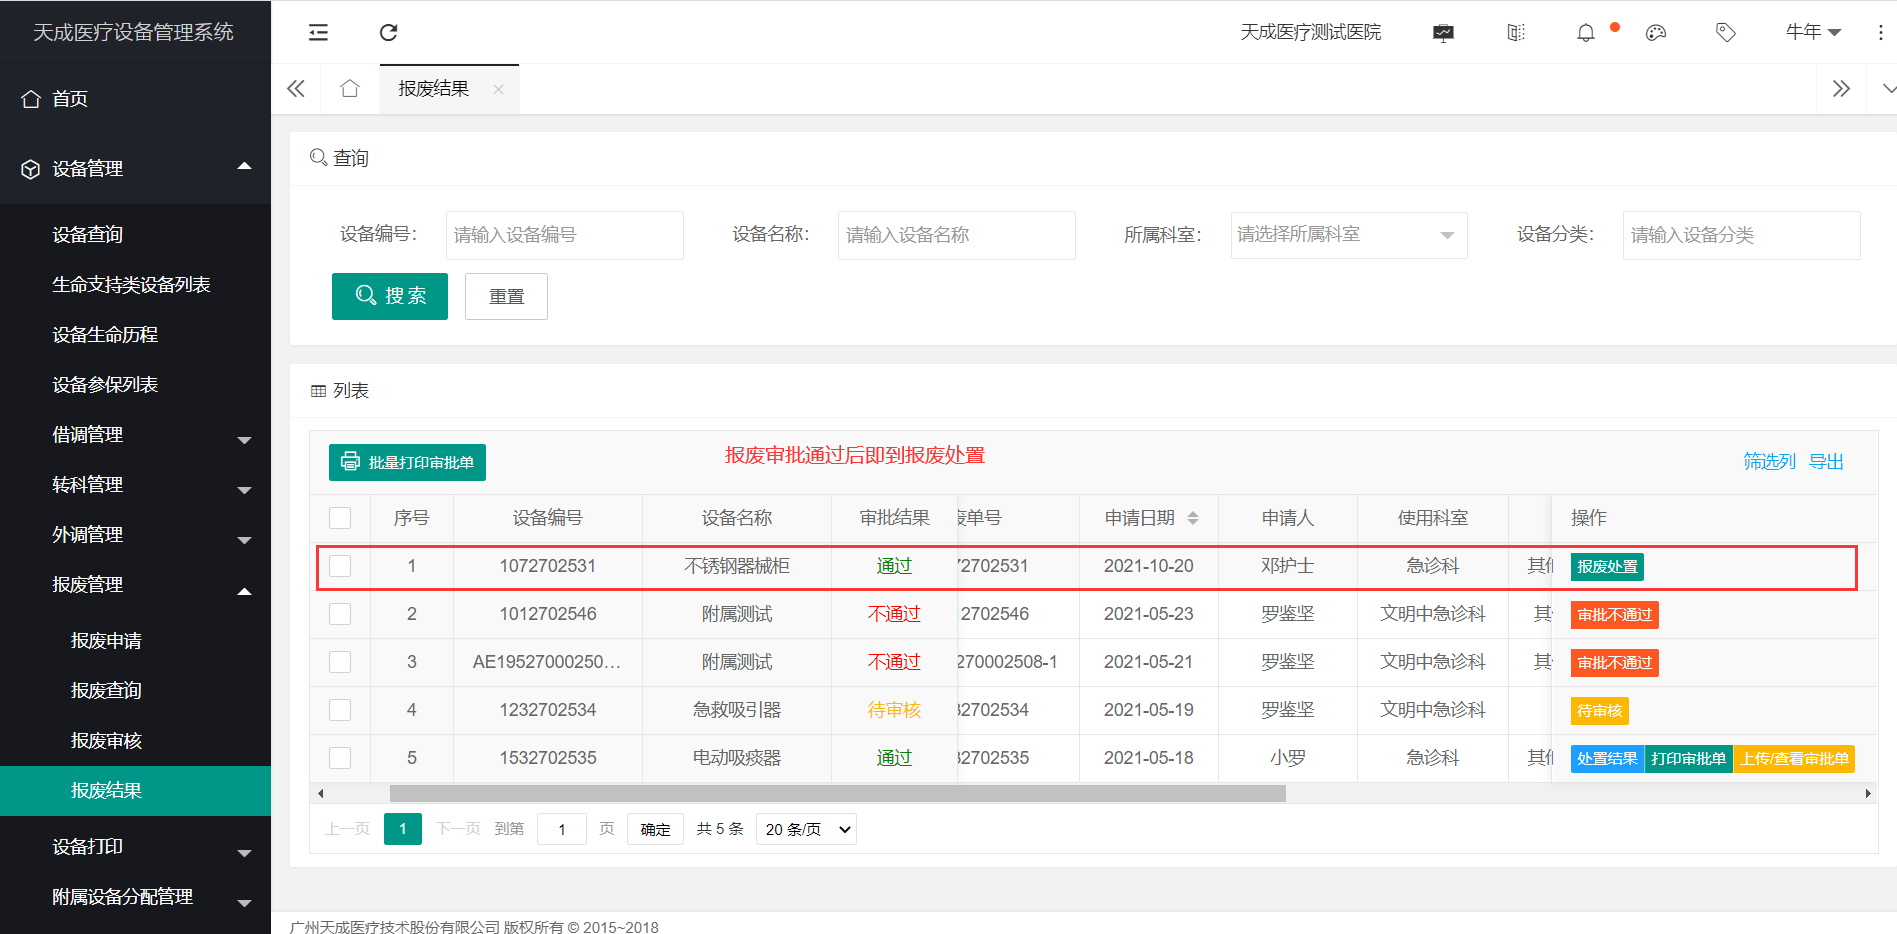Click 批量打印审批单 button
This screenshot has height=934, width=1897.
[407, 462]
